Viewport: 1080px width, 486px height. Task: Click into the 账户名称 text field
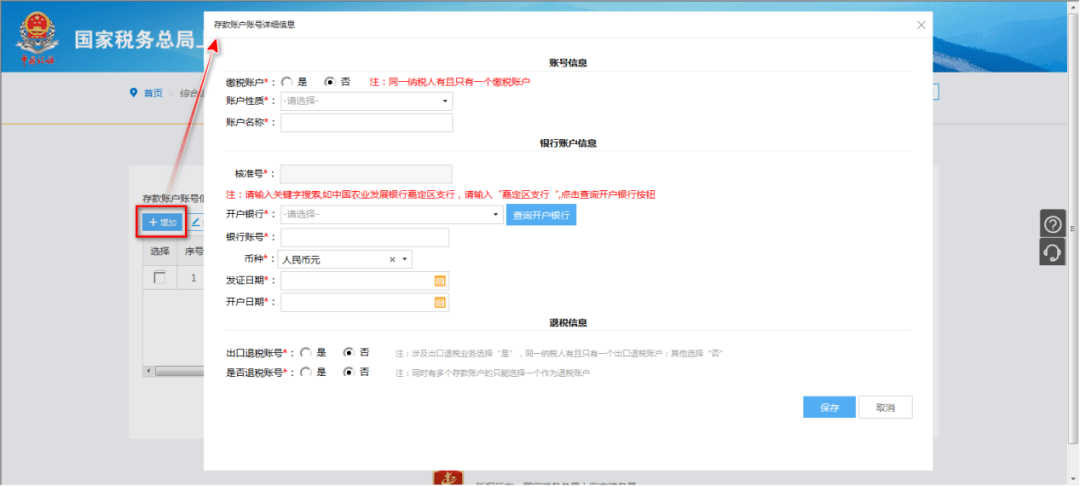[x=366, y=123]
